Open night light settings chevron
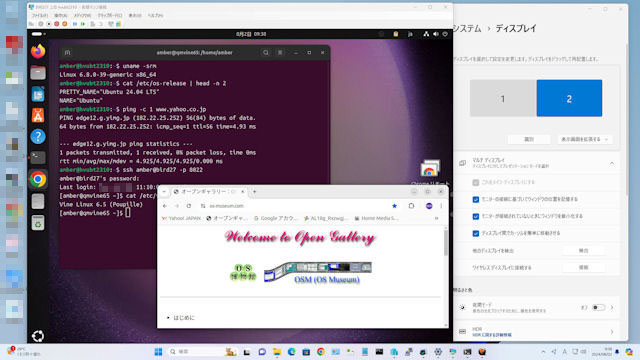640x360 pixels. pyautogui.click(x=612, y=307)
